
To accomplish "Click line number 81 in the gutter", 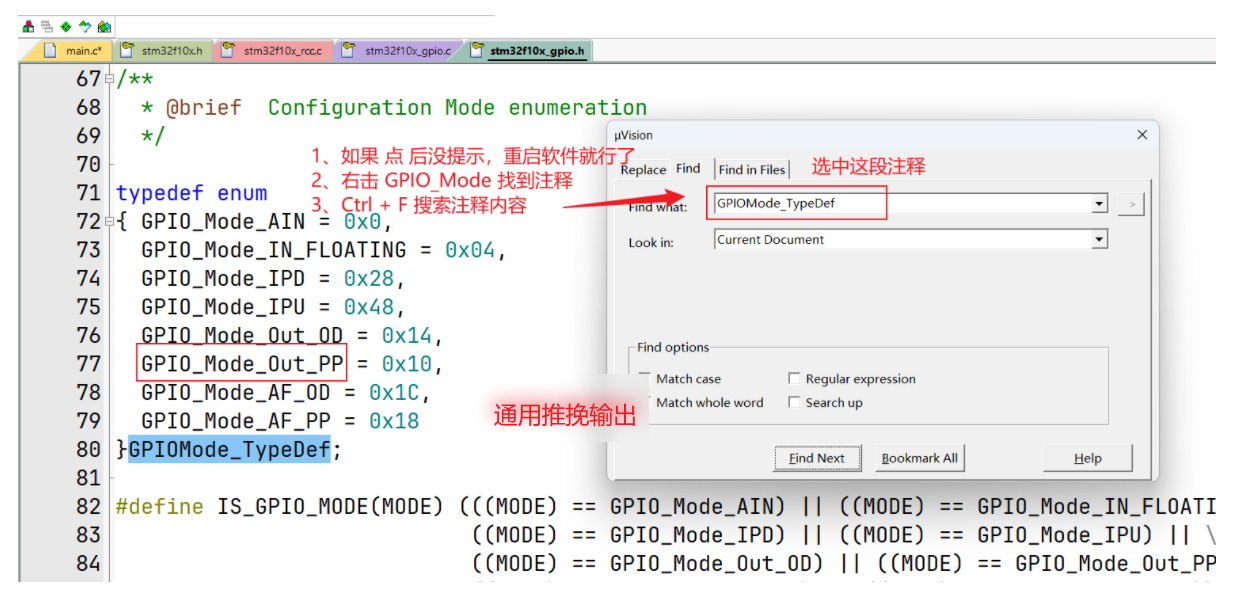I will [x=88, y=478].
